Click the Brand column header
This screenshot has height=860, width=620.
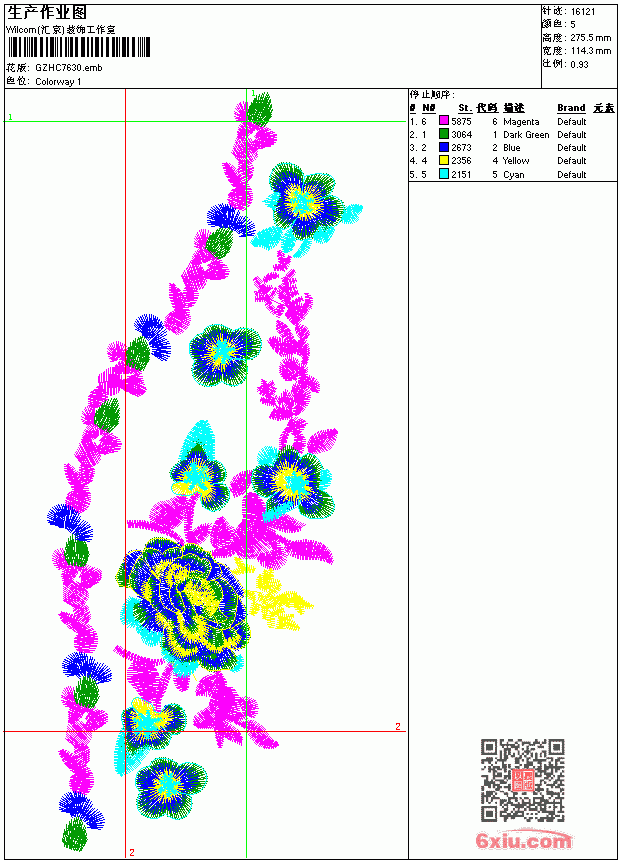pos(571,108)
